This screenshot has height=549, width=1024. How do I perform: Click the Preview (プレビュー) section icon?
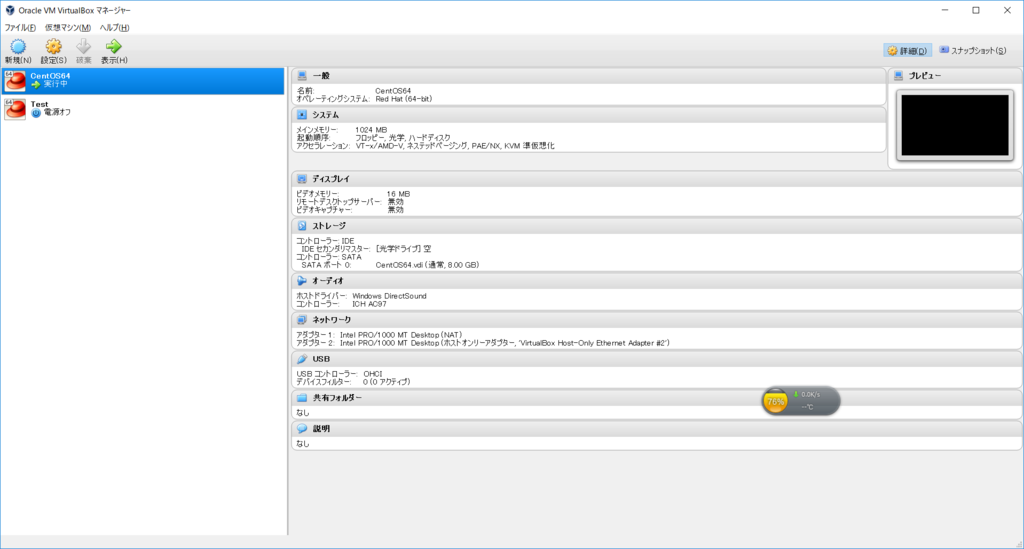899,76
